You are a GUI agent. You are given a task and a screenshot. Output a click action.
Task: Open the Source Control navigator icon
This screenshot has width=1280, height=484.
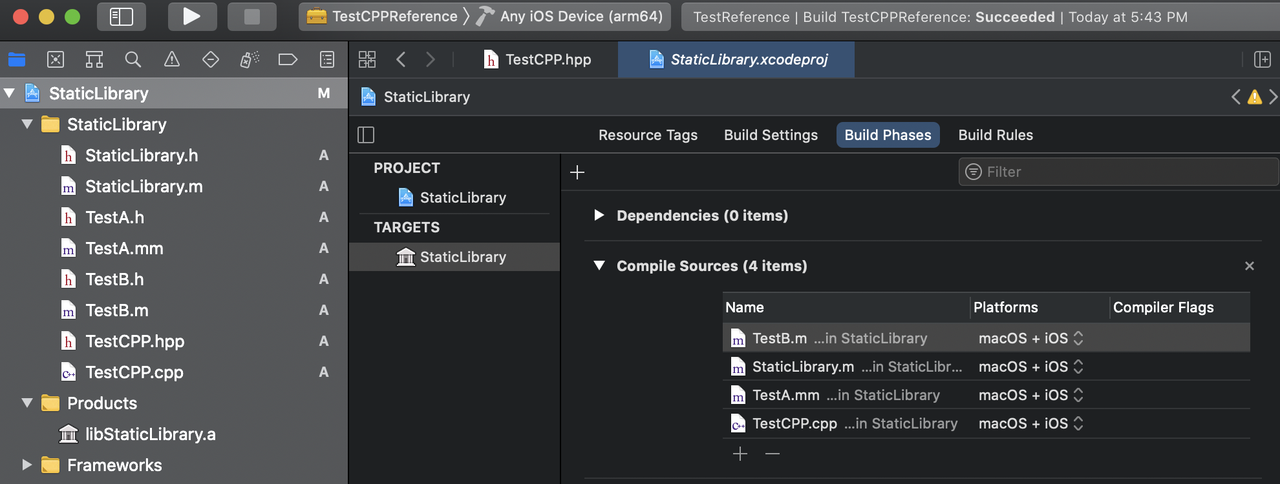(x=55, y=60)
